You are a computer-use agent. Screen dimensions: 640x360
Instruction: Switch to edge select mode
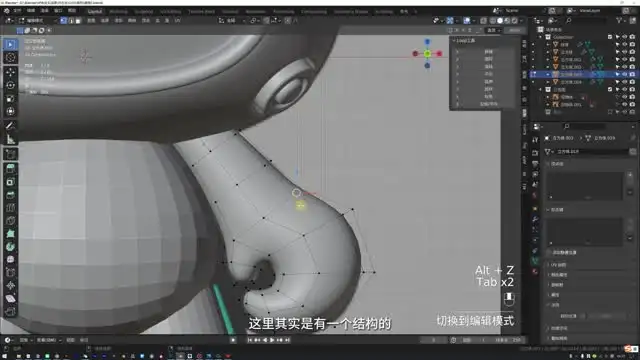pos(71,20)
